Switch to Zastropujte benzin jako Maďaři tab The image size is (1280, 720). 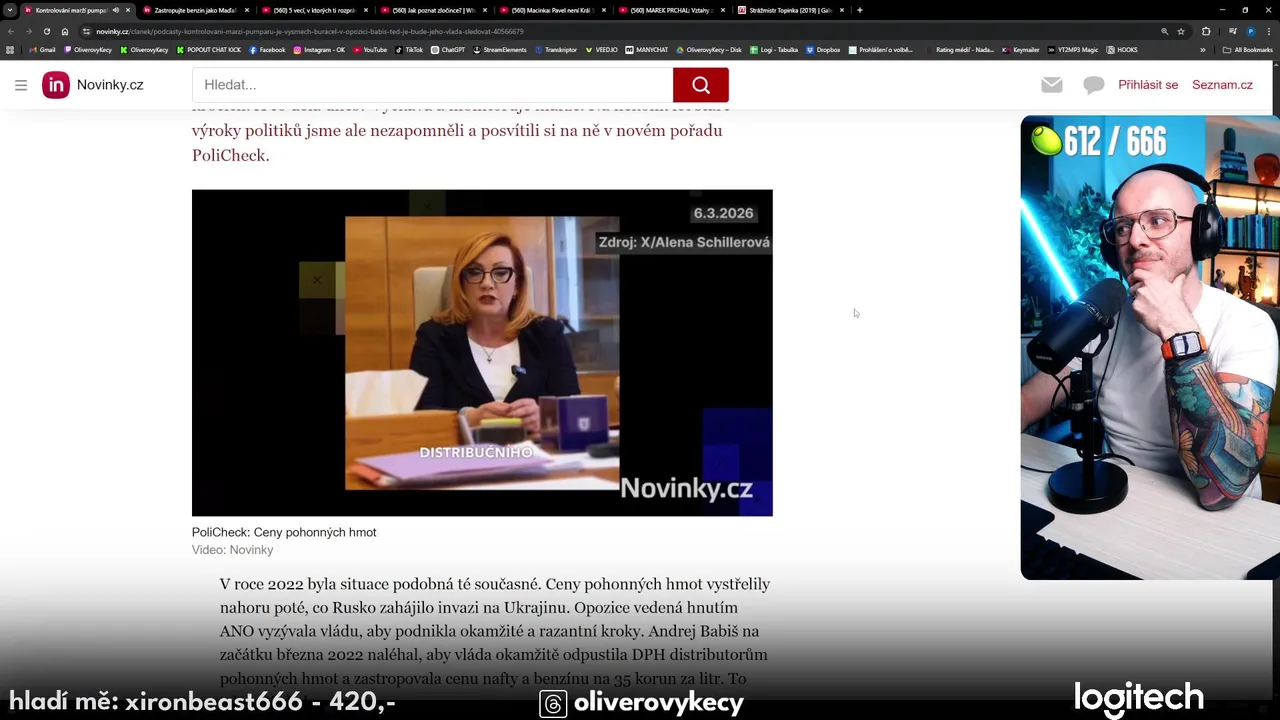(195, 10)
